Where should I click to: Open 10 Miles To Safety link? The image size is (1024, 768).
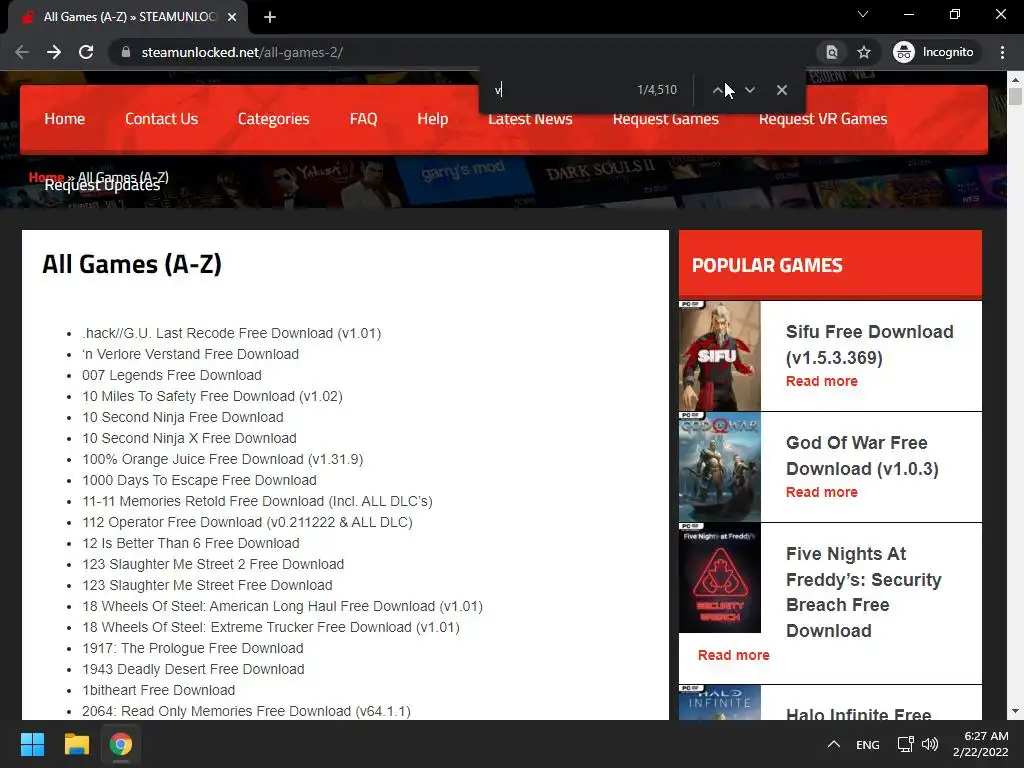[212, 396]
